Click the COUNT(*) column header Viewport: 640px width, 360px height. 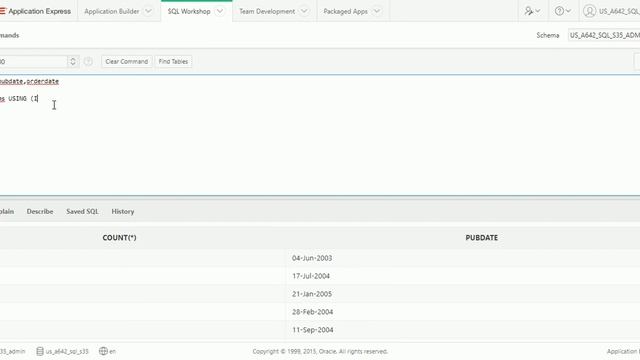(119, 238)
